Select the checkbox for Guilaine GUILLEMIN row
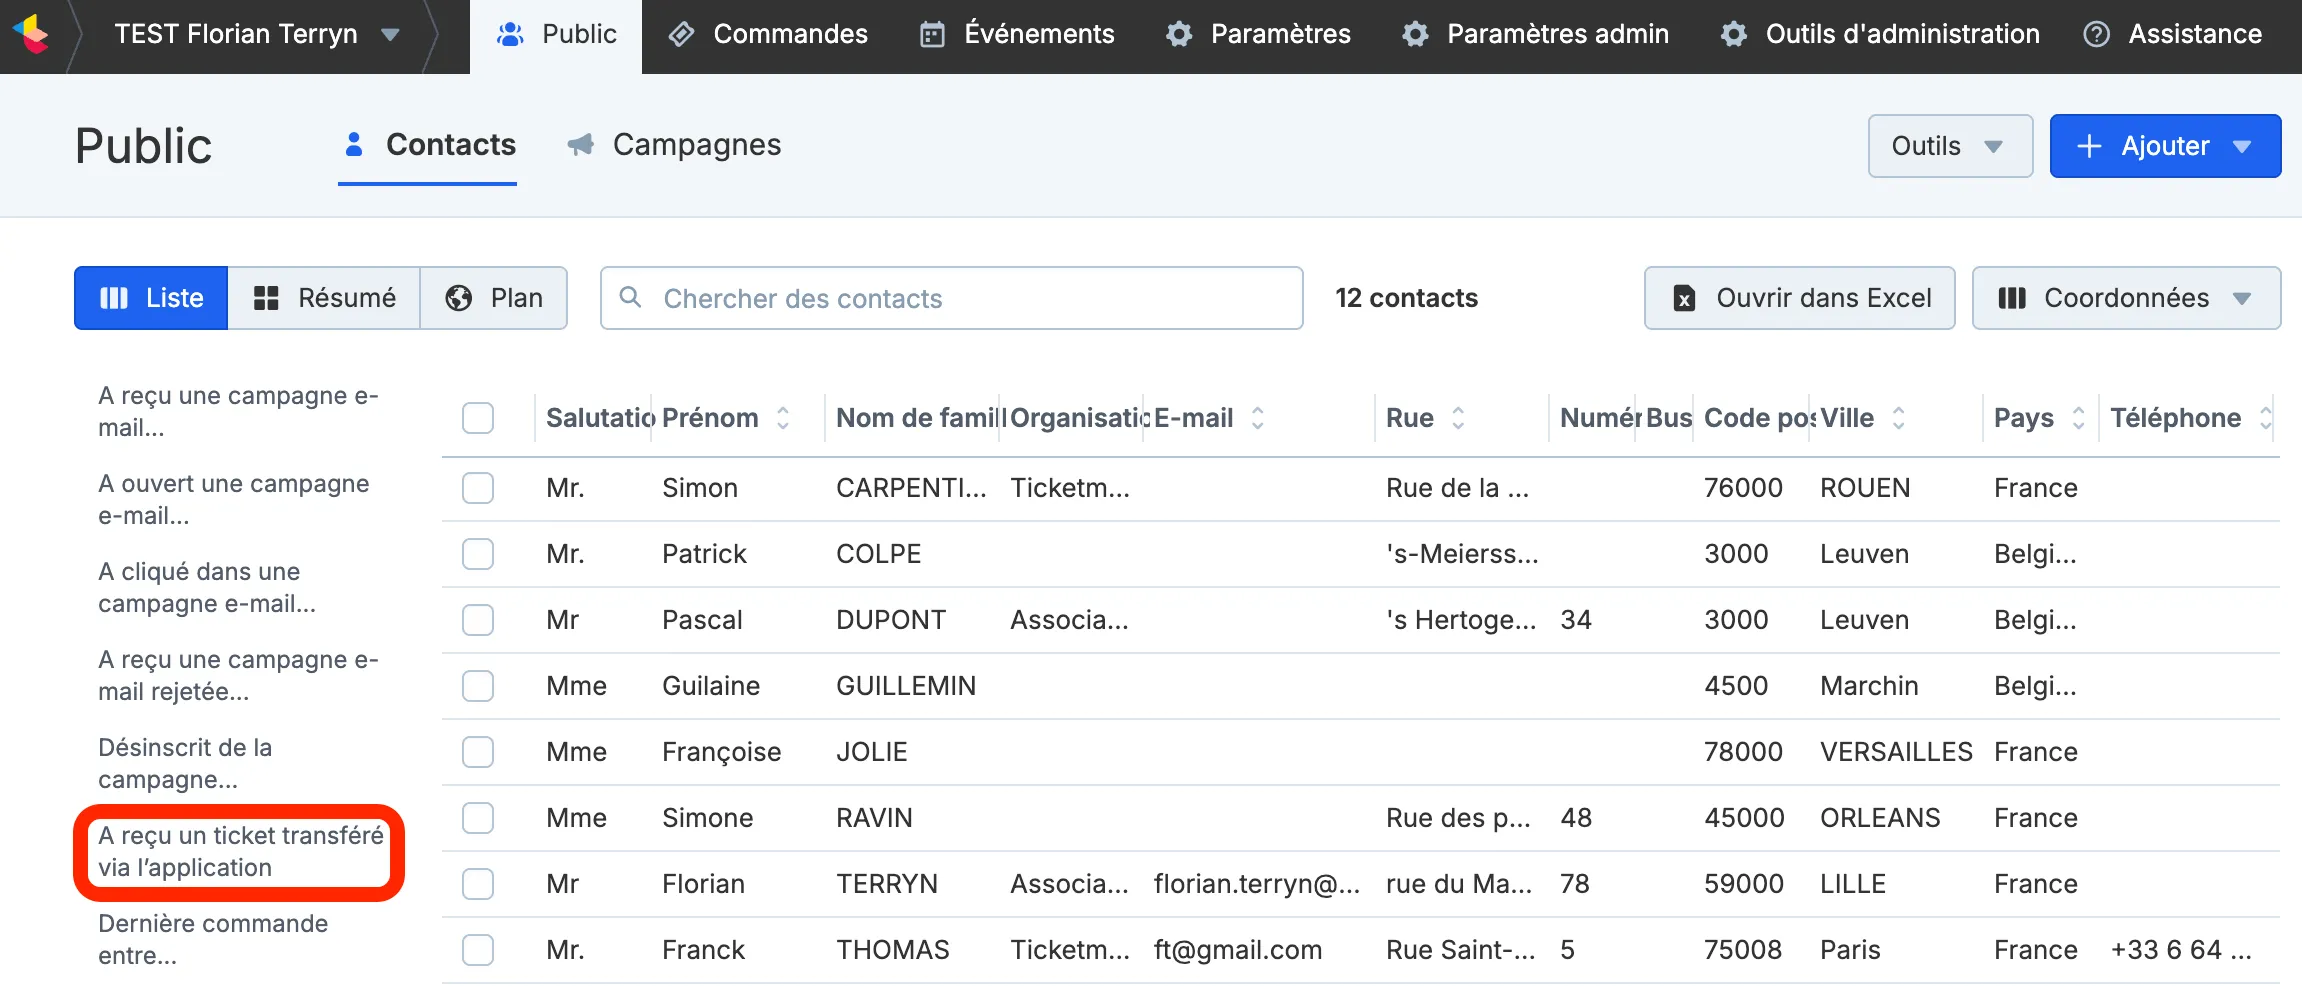The width and height of the screenshot is (2302, 1000). click(478, 686)
